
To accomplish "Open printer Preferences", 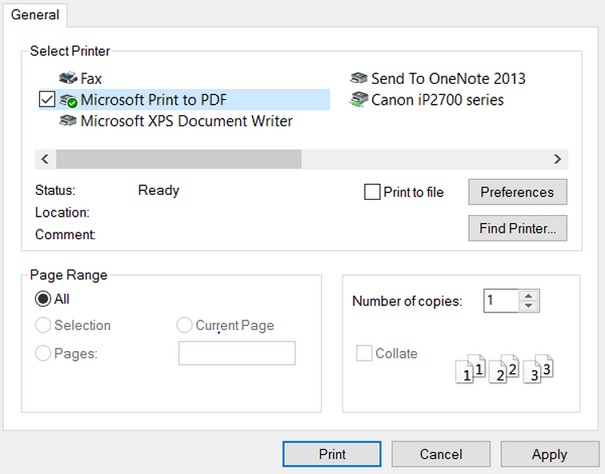I will tap(517, 192).
